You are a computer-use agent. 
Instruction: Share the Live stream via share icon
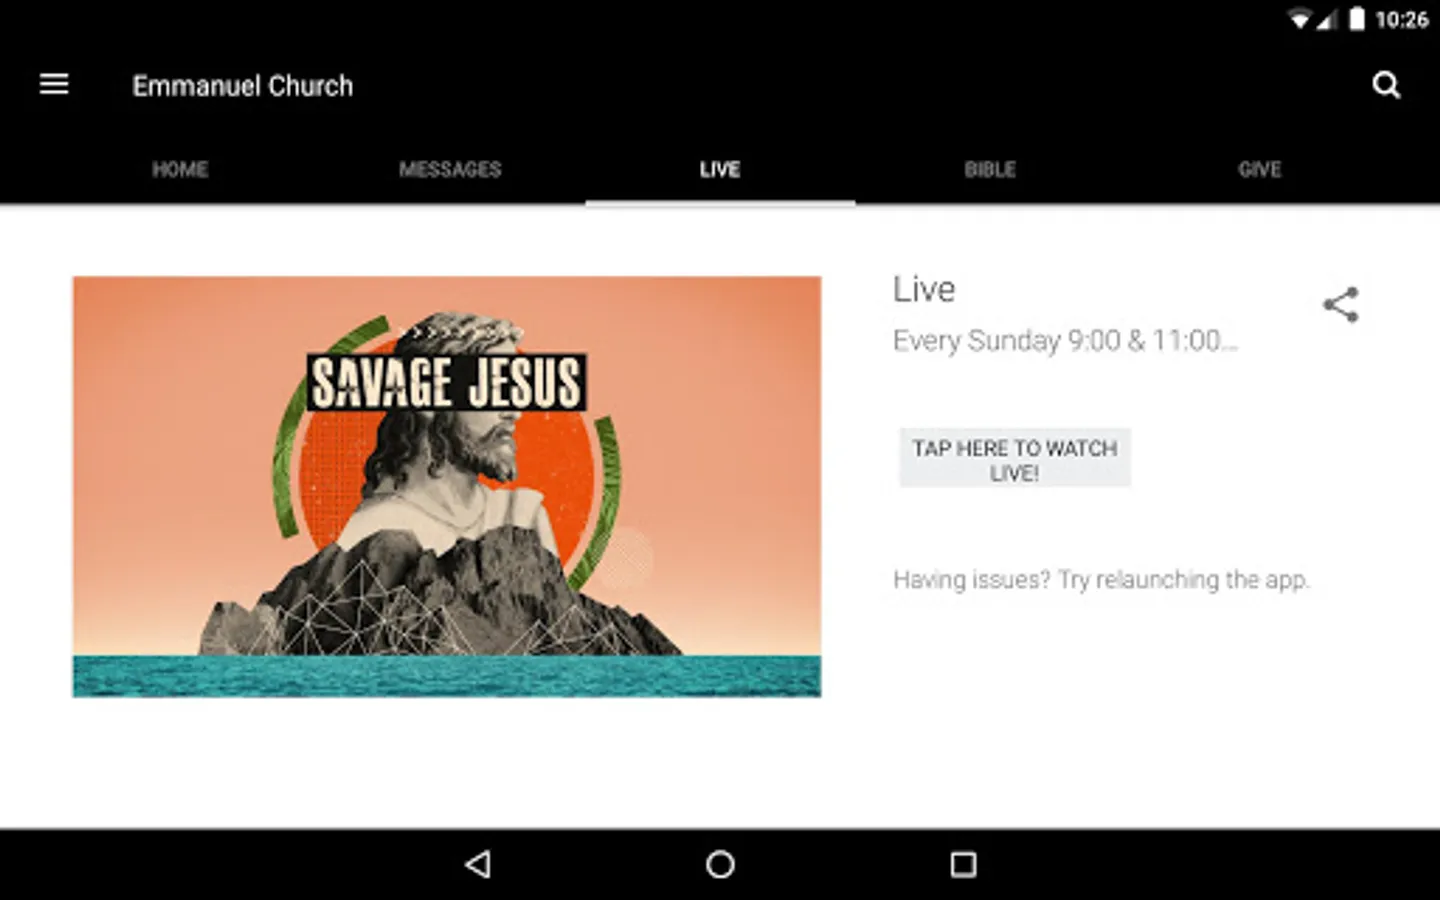[x=1341, y=305]
